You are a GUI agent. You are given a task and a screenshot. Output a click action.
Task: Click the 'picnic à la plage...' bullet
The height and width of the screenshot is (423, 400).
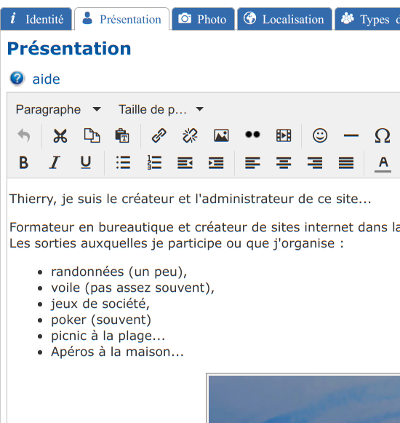click(x=108, y=336)
